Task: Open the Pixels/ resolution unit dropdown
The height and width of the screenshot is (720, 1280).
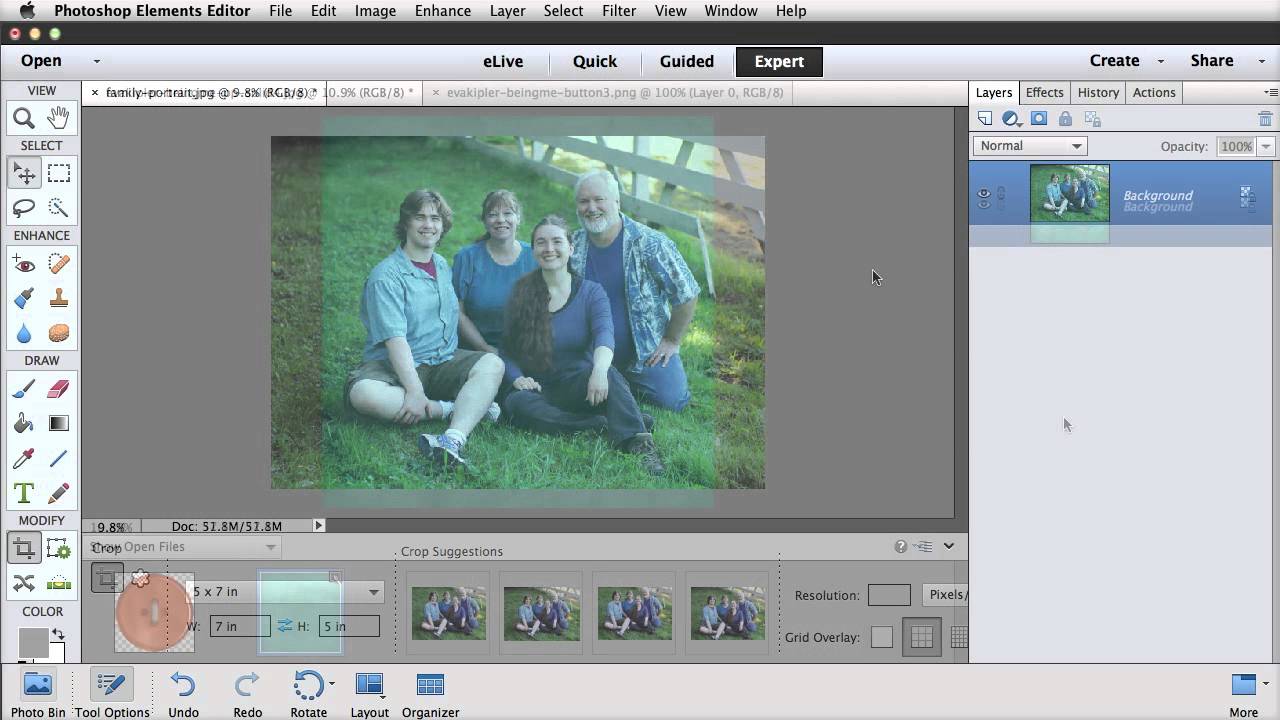Action: (x=945, y=595)
